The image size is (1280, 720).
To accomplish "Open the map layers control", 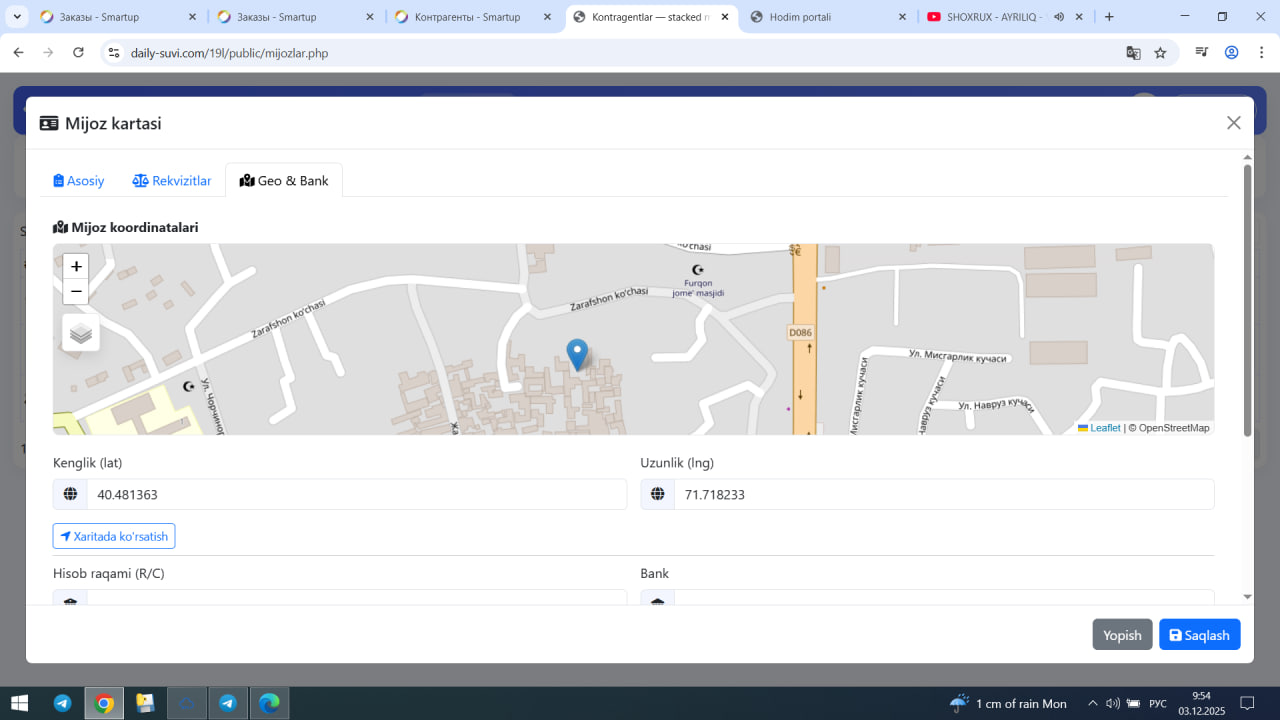I will [x=81, y=333].
